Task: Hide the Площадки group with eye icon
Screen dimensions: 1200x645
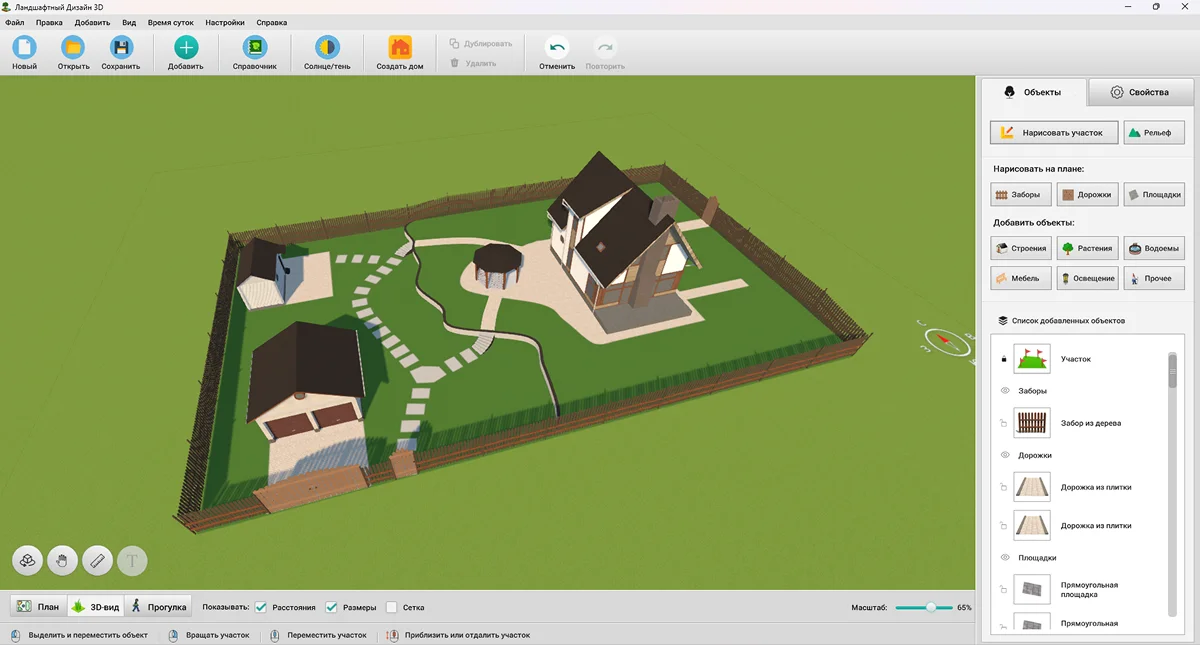Action: click(x=1004, y=557)
